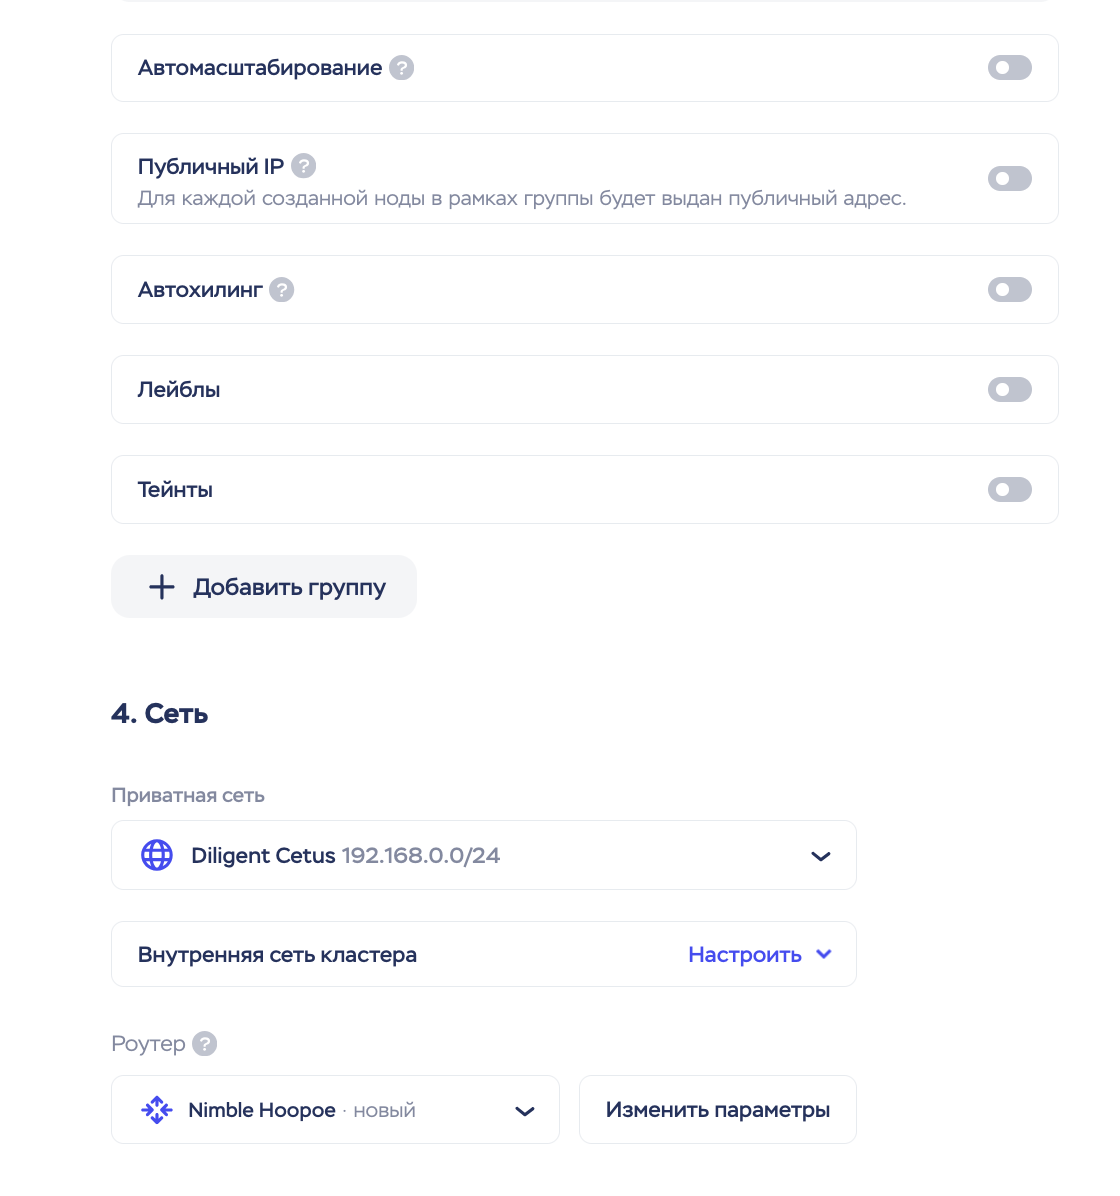Expand Настроить for Внутренняя сеть кластера
This screenshot has width=1120, height=1196.
point(759,955)
